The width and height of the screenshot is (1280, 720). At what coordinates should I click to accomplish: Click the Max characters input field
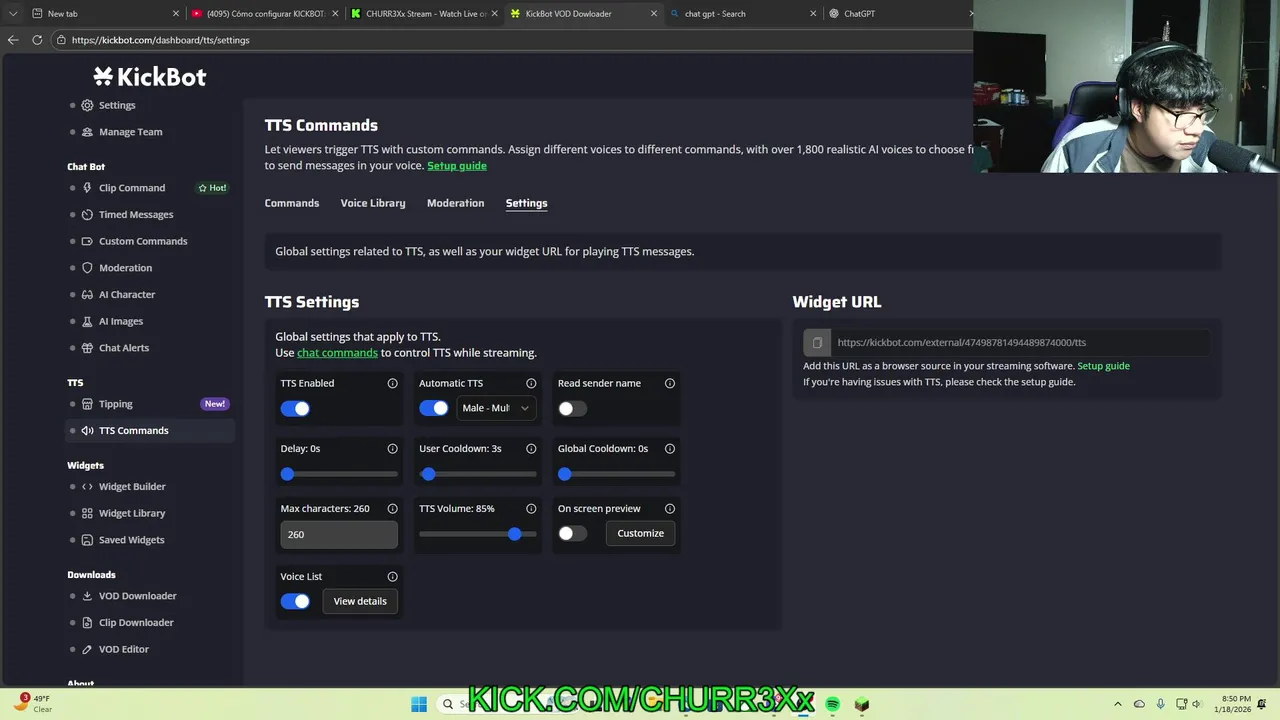(x=339, y=535)
